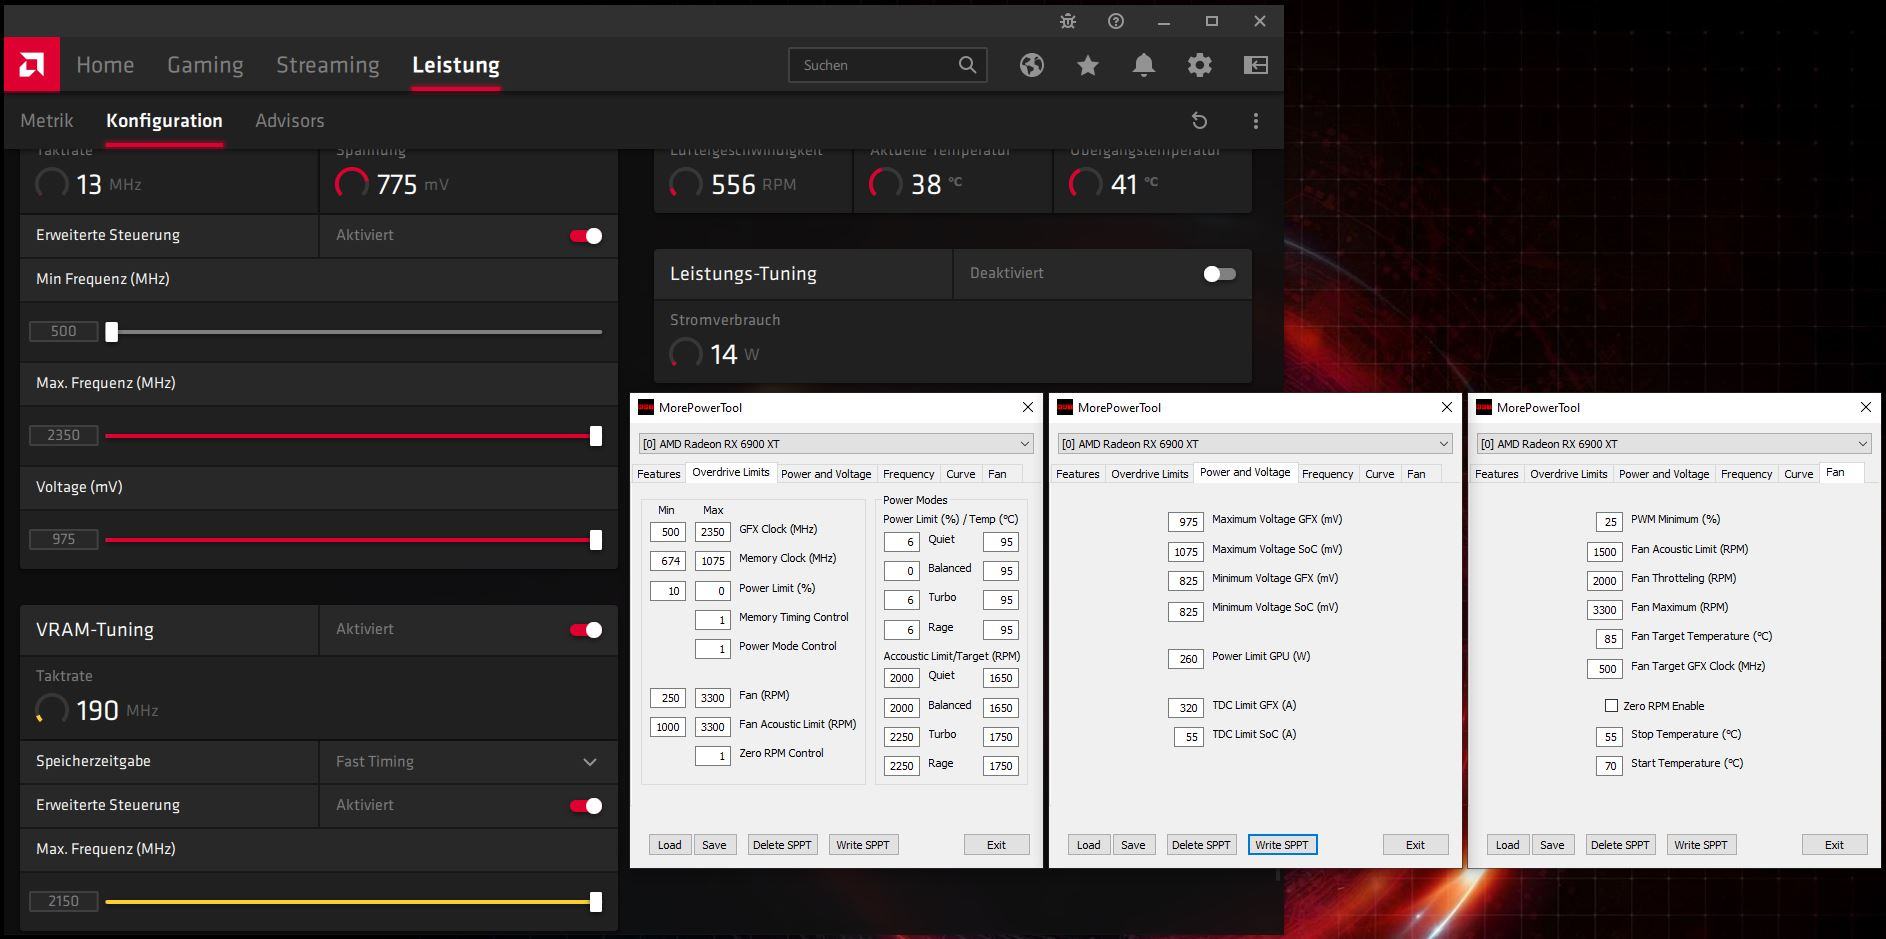Click the AMD logo icon
Viewport: 1886px width, 939px height.
coord(32,65)
